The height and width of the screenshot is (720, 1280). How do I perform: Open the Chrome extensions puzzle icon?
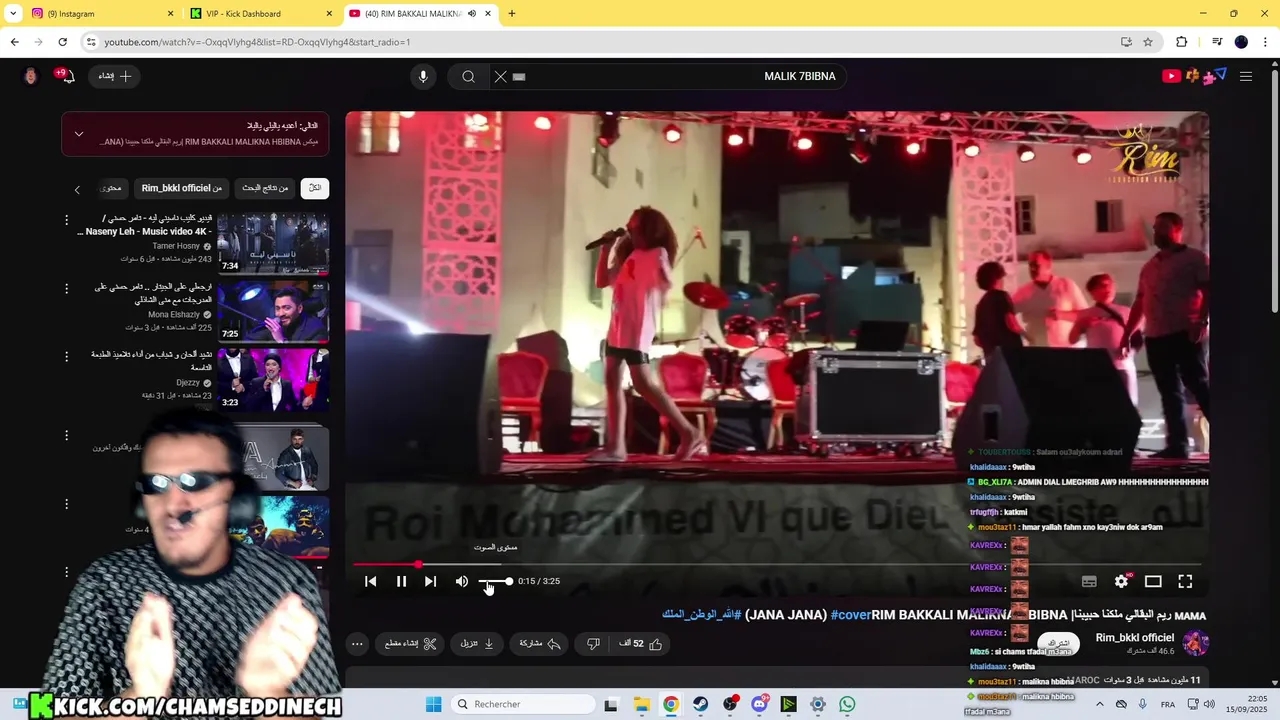1181,42
